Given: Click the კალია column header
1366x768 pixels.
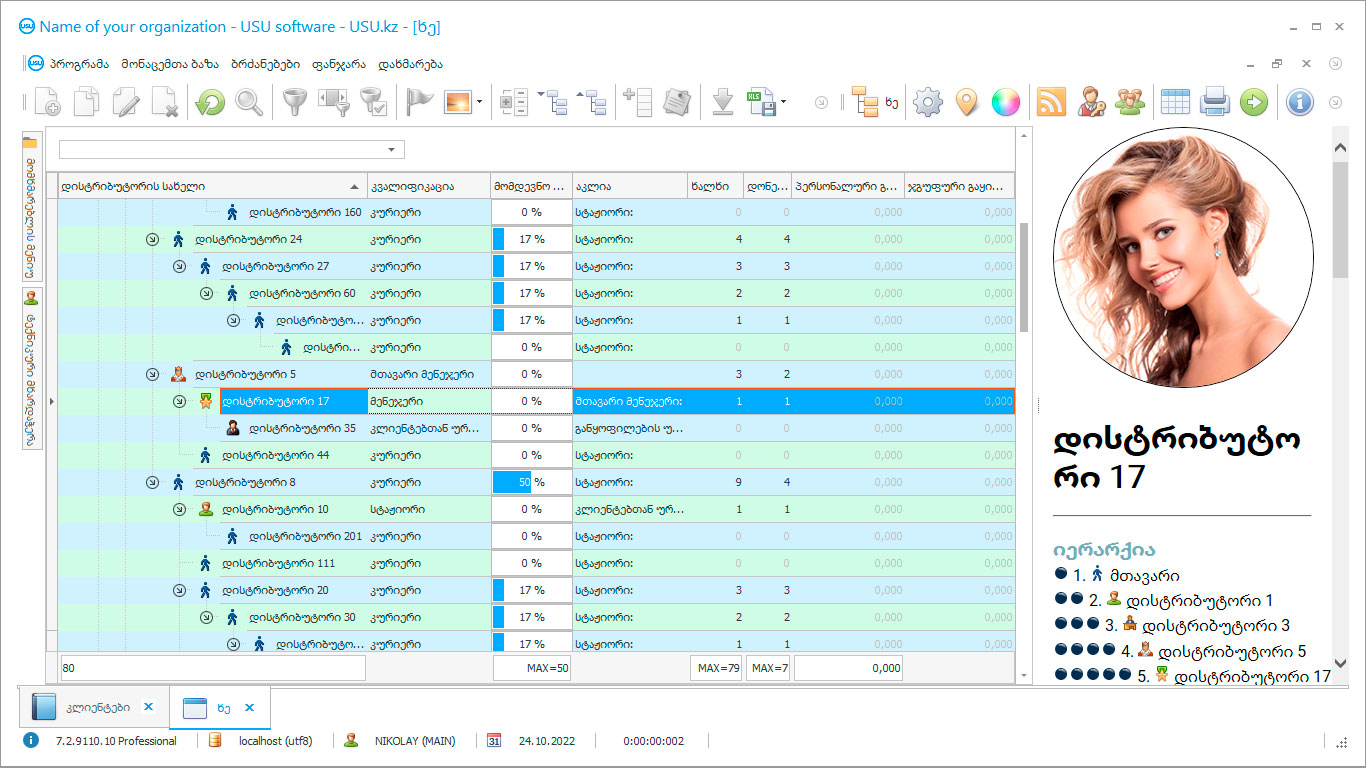Looking at the screenshot, I should point(629,186).
